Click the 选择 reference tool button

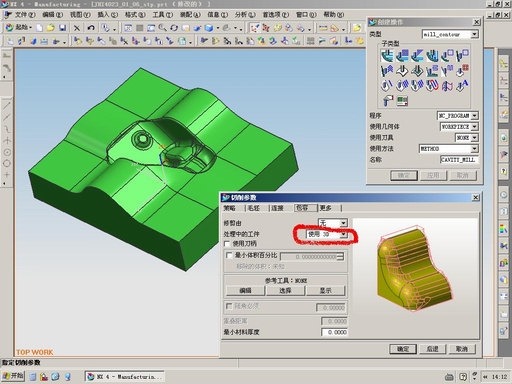click(x=285, y=291)
